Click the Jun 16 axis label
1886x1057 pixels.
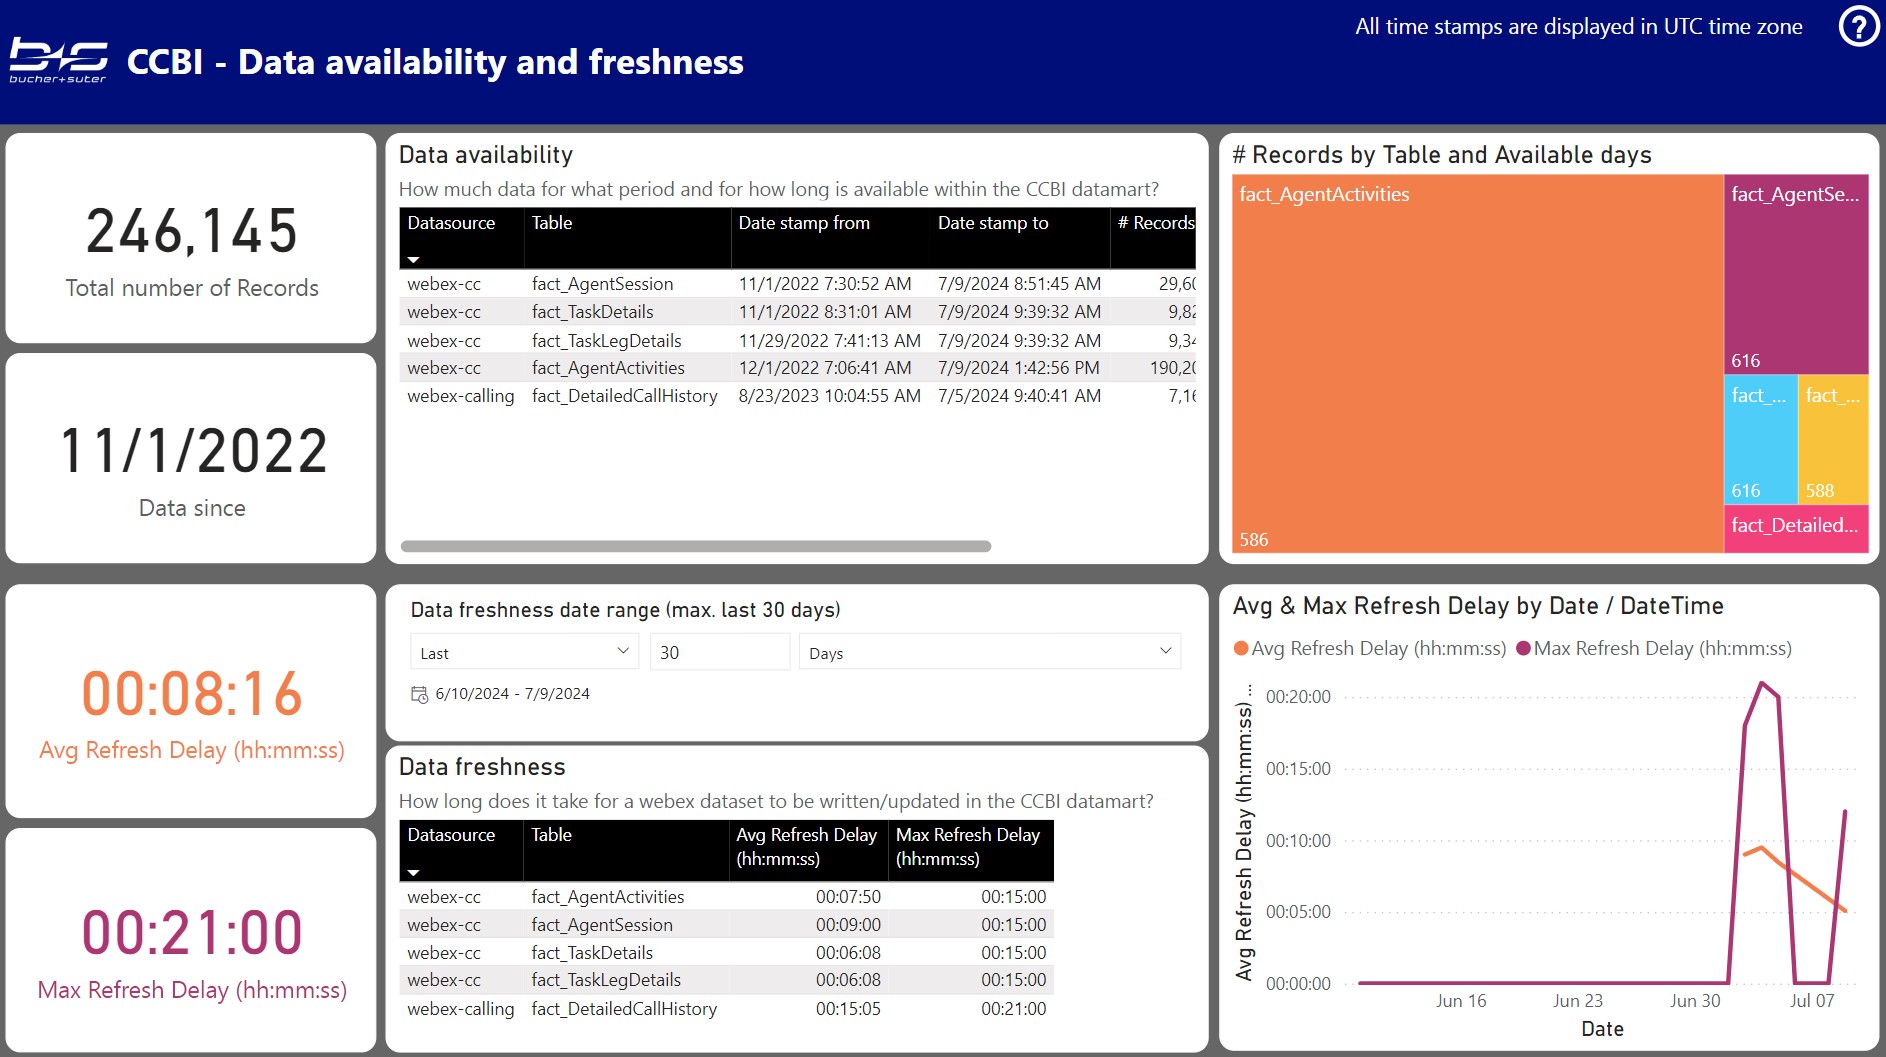pos(1461,1001)
